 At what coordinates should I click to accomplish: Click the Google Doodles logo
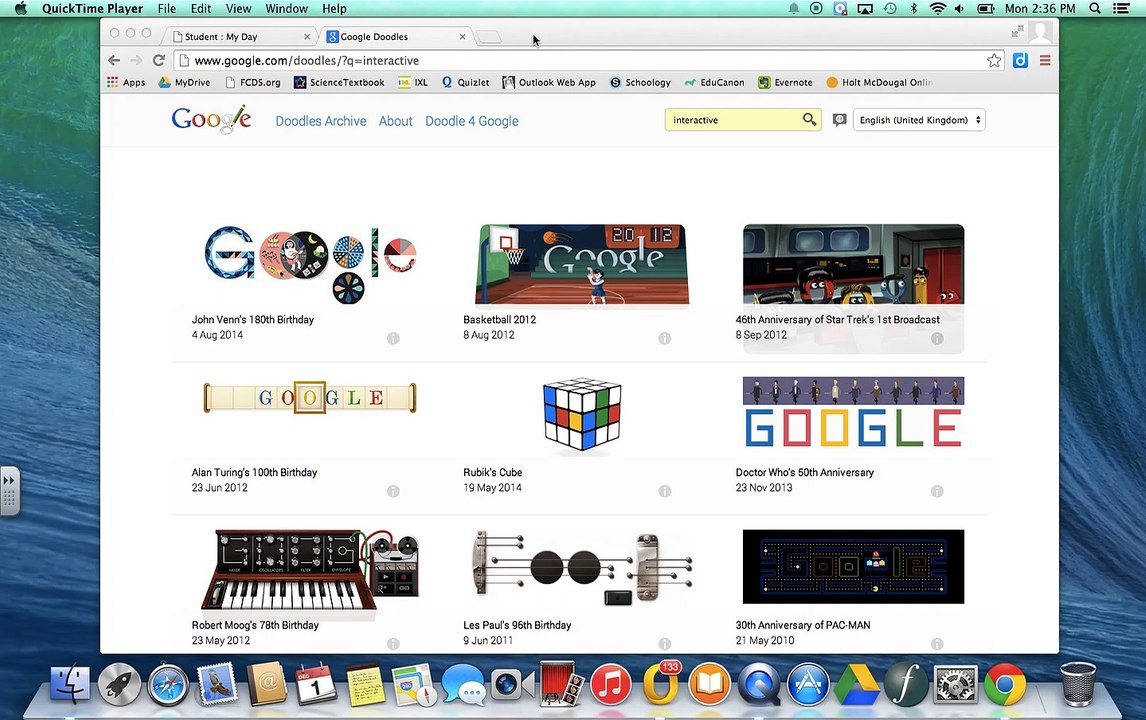pos(211,120)
